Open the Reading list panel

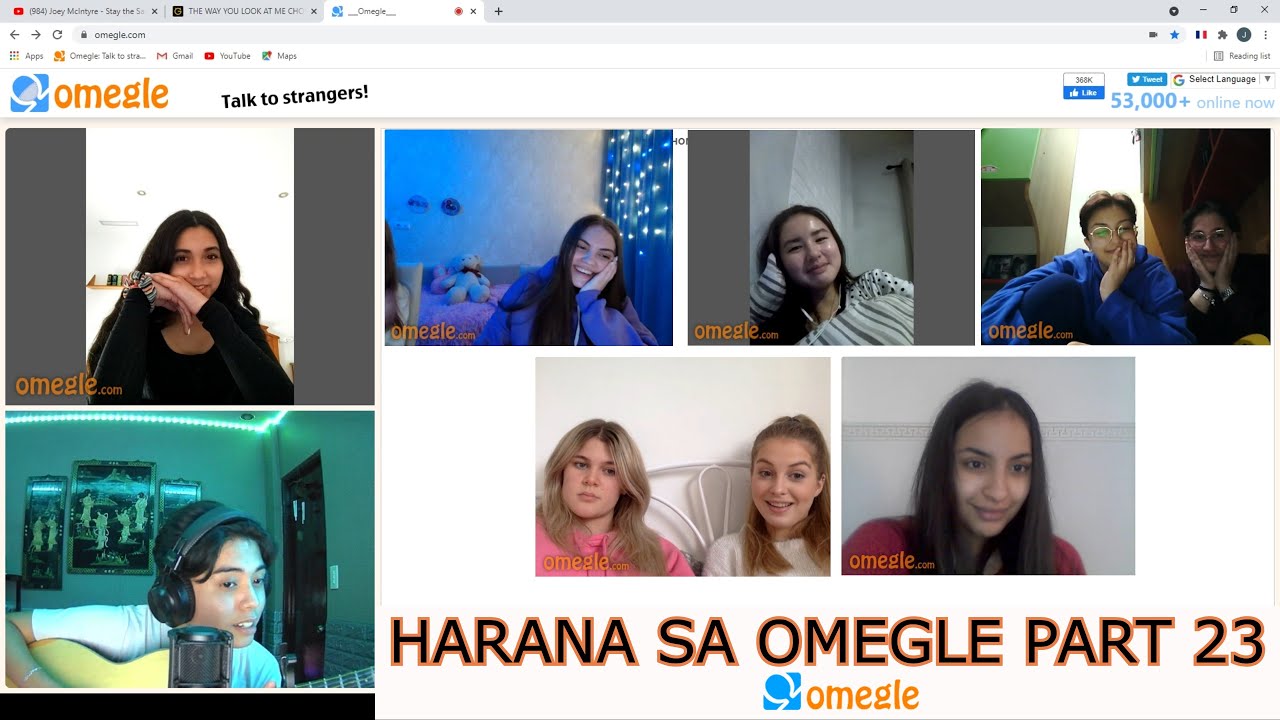(1241, 56)
